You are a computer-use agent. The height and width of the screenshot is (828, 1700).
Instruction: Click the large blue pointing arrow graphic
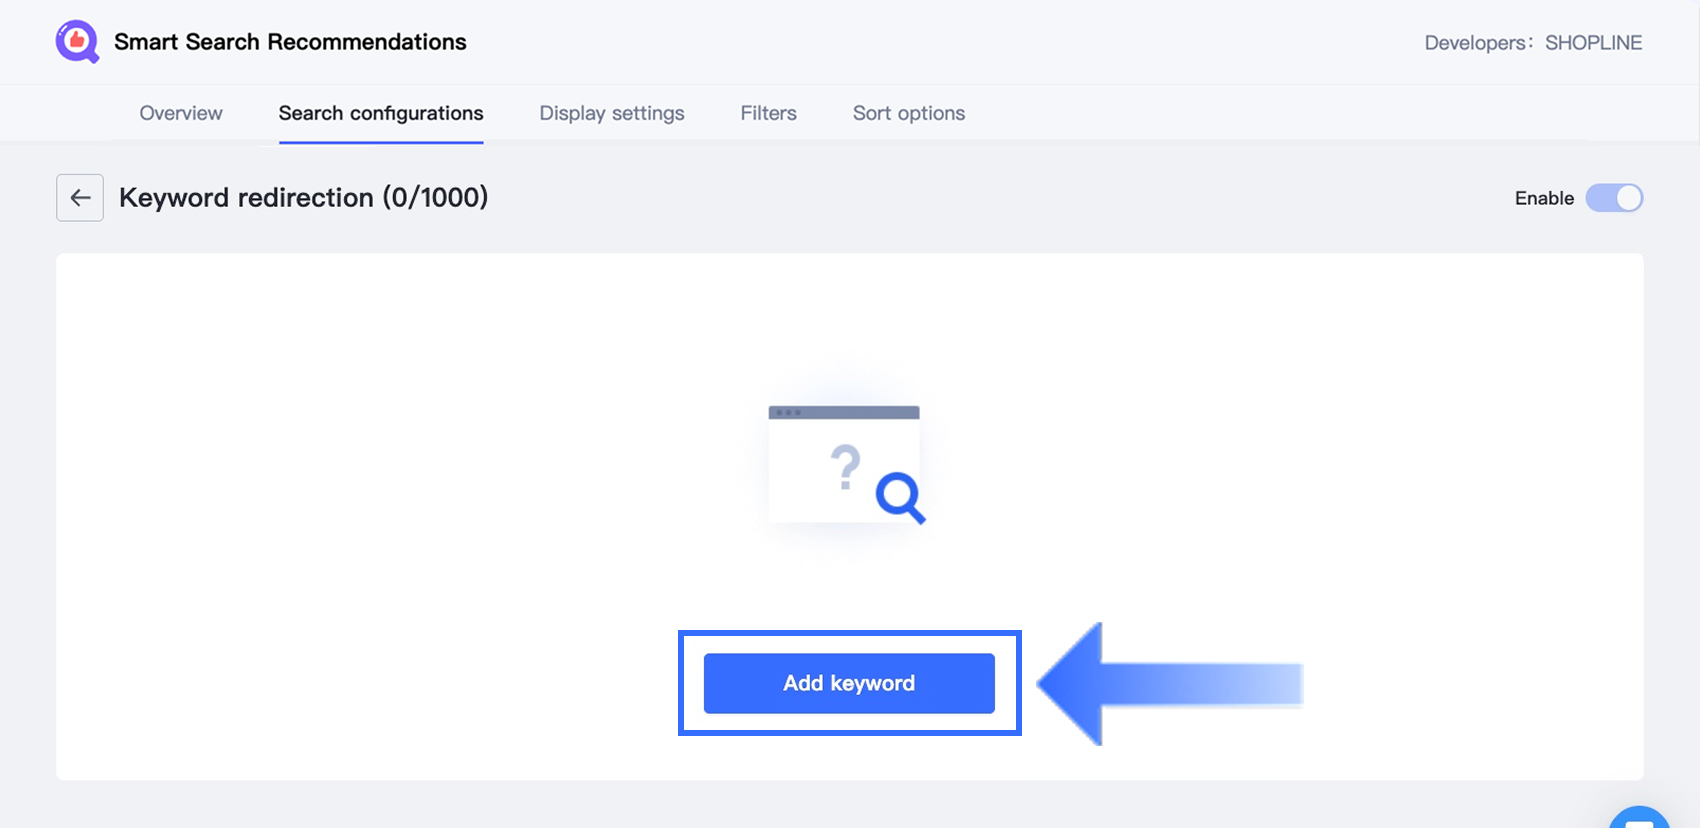(1168, 685)
